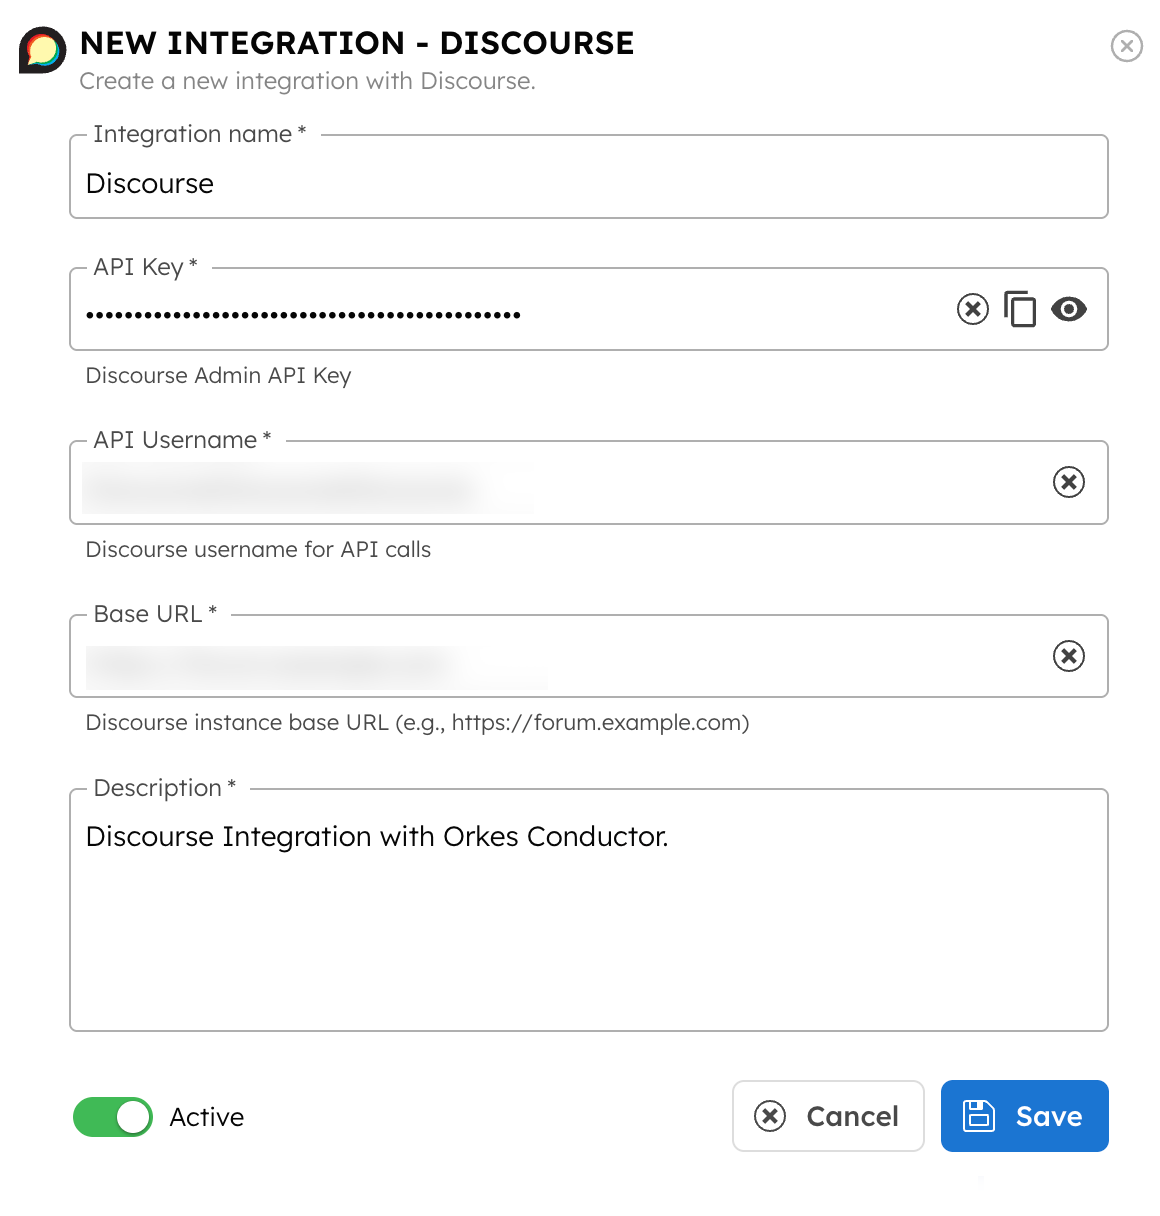Clear the API Key field
Screen dimensions: 1160x1216
pos(973,309)
